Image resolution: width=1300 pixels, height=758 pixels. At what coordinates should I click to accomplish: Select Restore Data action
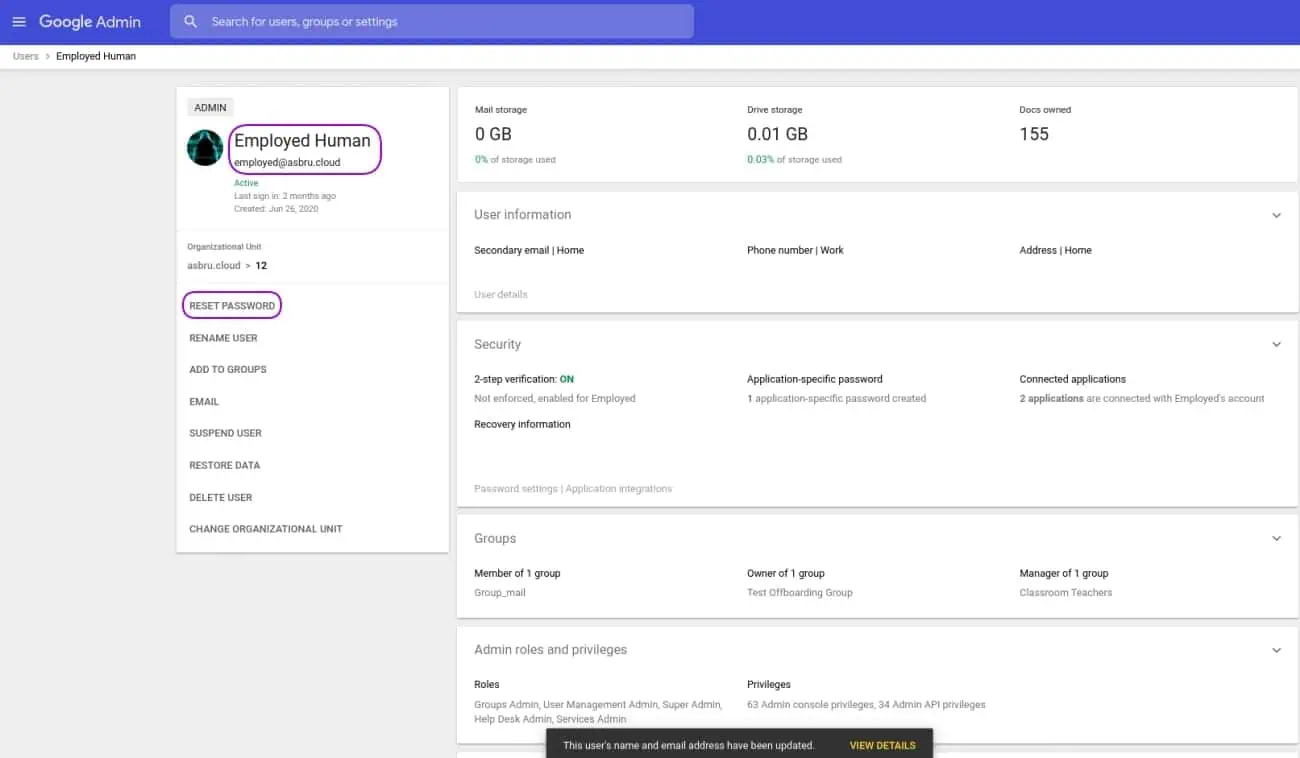tap(224, 465)
